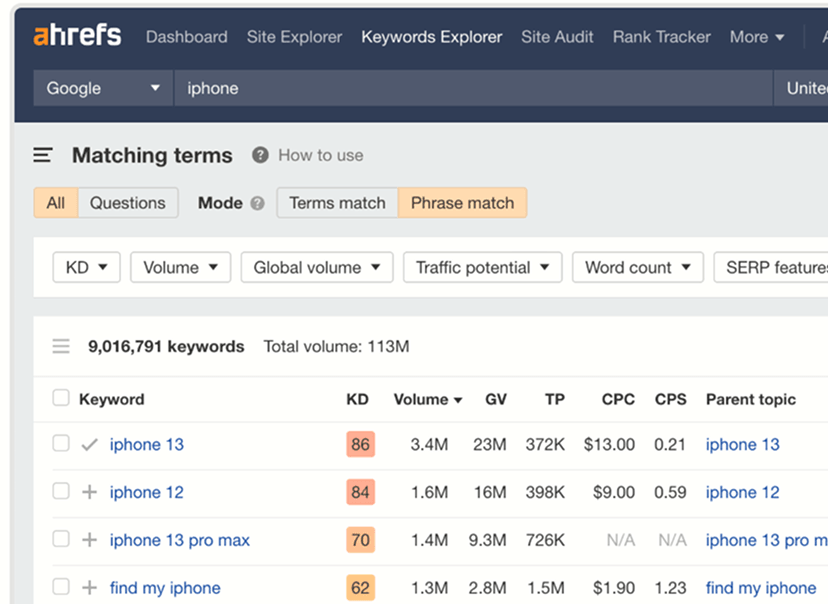
Task: Click the KD column header
Action: [357, 400]
